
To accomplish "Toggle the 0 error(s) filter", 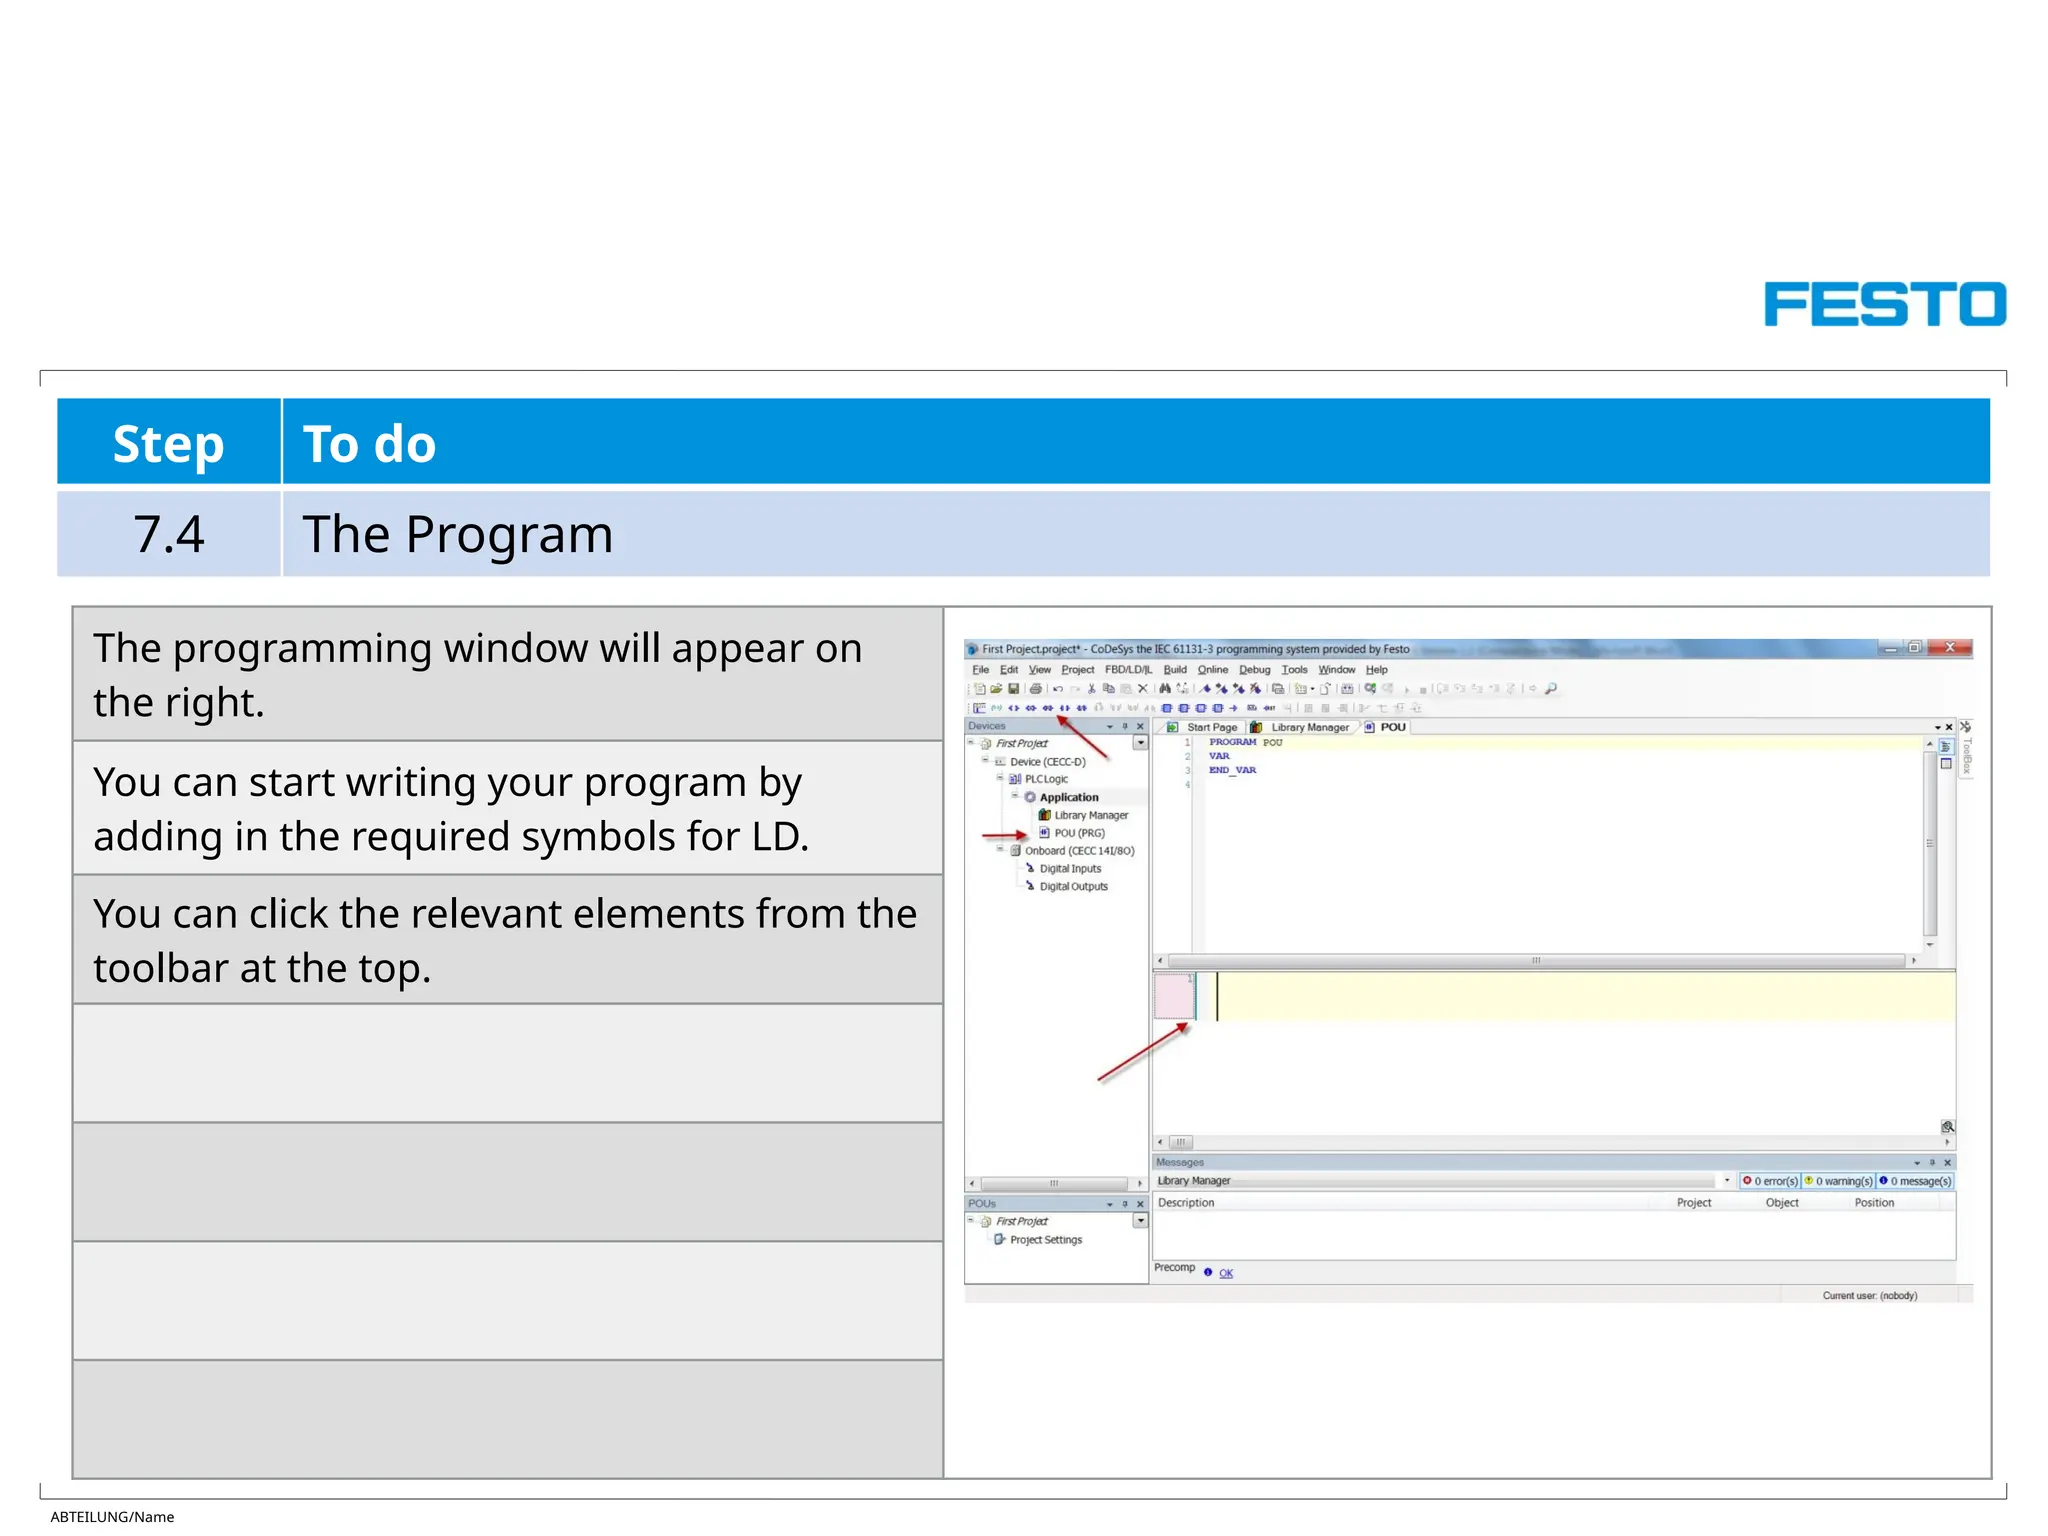I will point(1770,1181).
